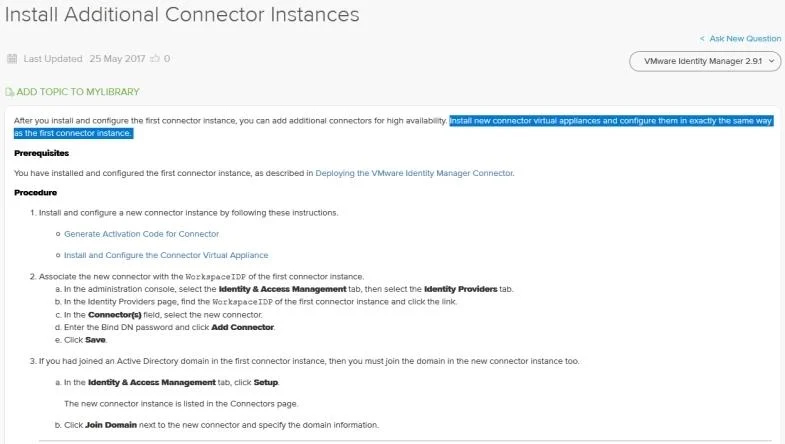
Task: Click the calendar icon beside Last Updated
Action: (x=12, y=59)
